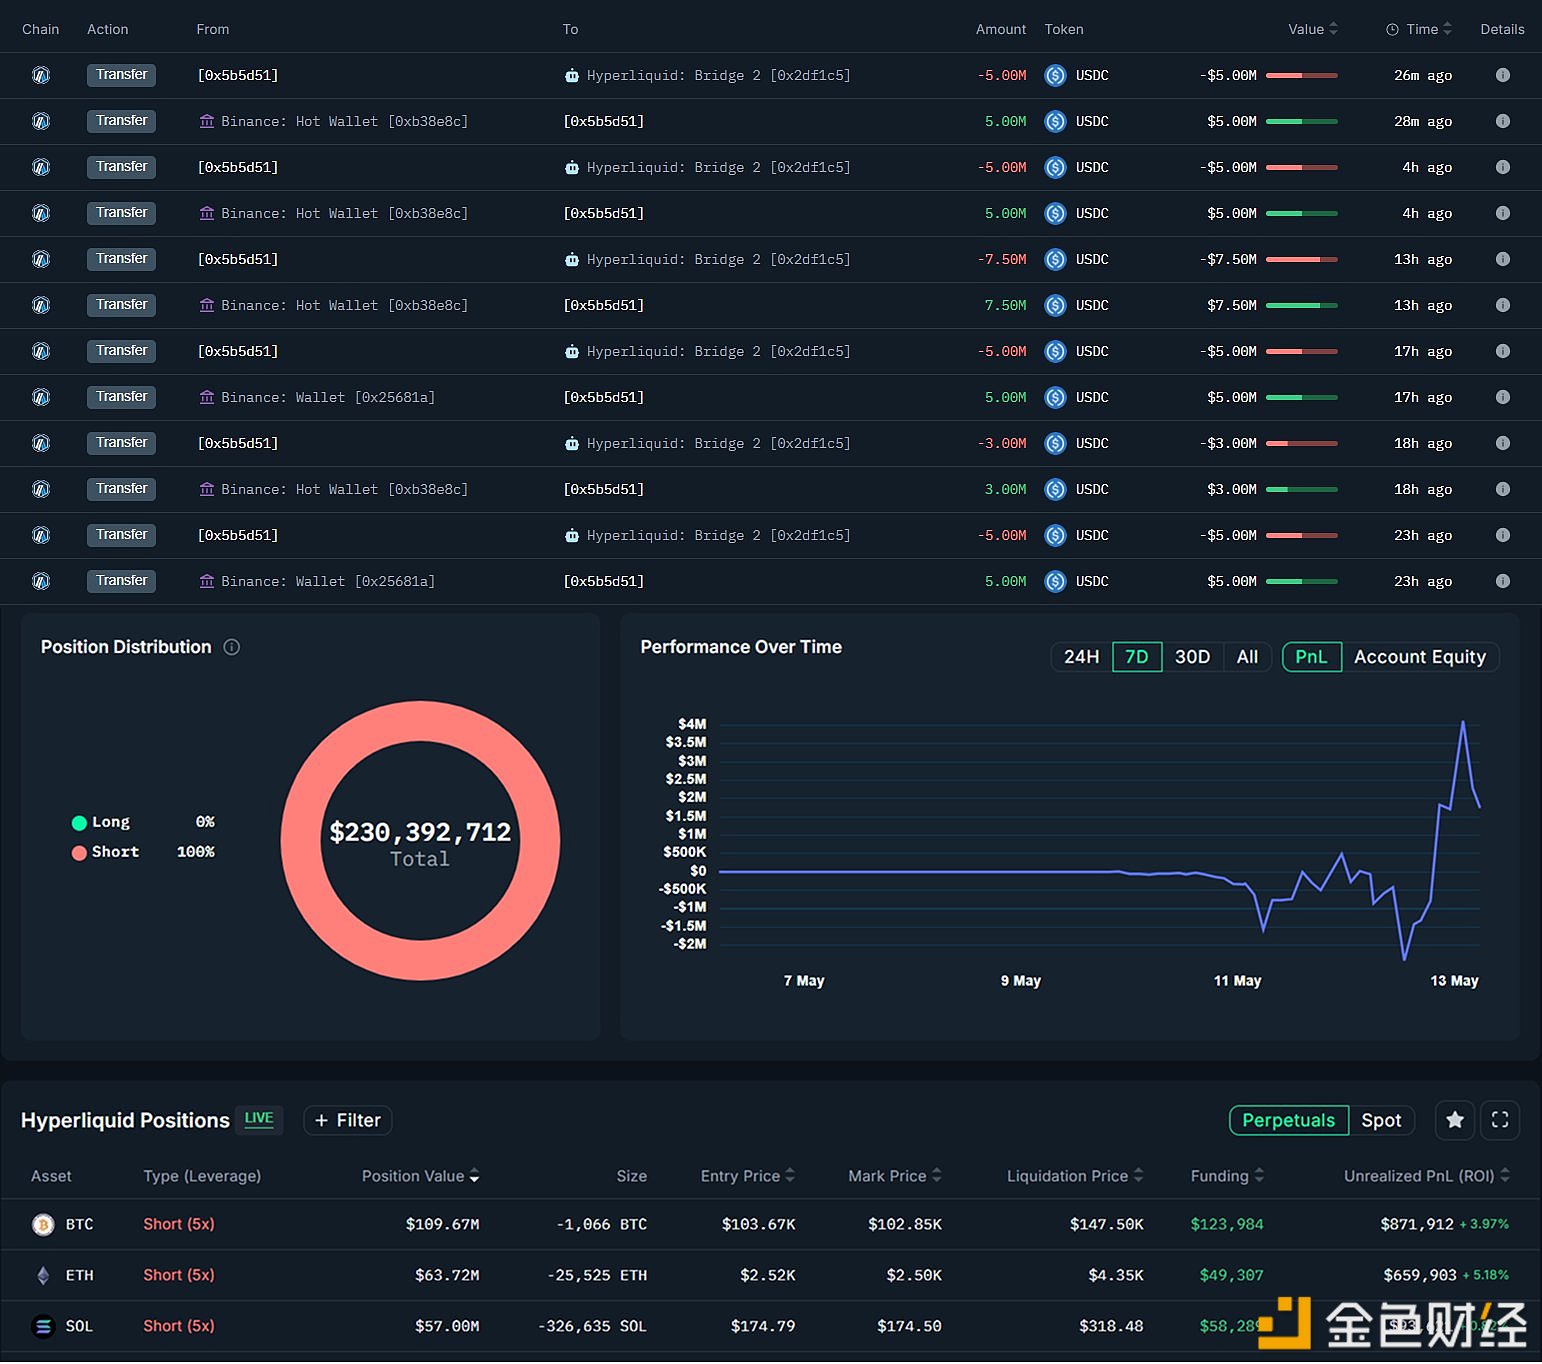Click the star favorite icon in Hyperliquid Positions
1542x1364 pixels.
1455,1120
